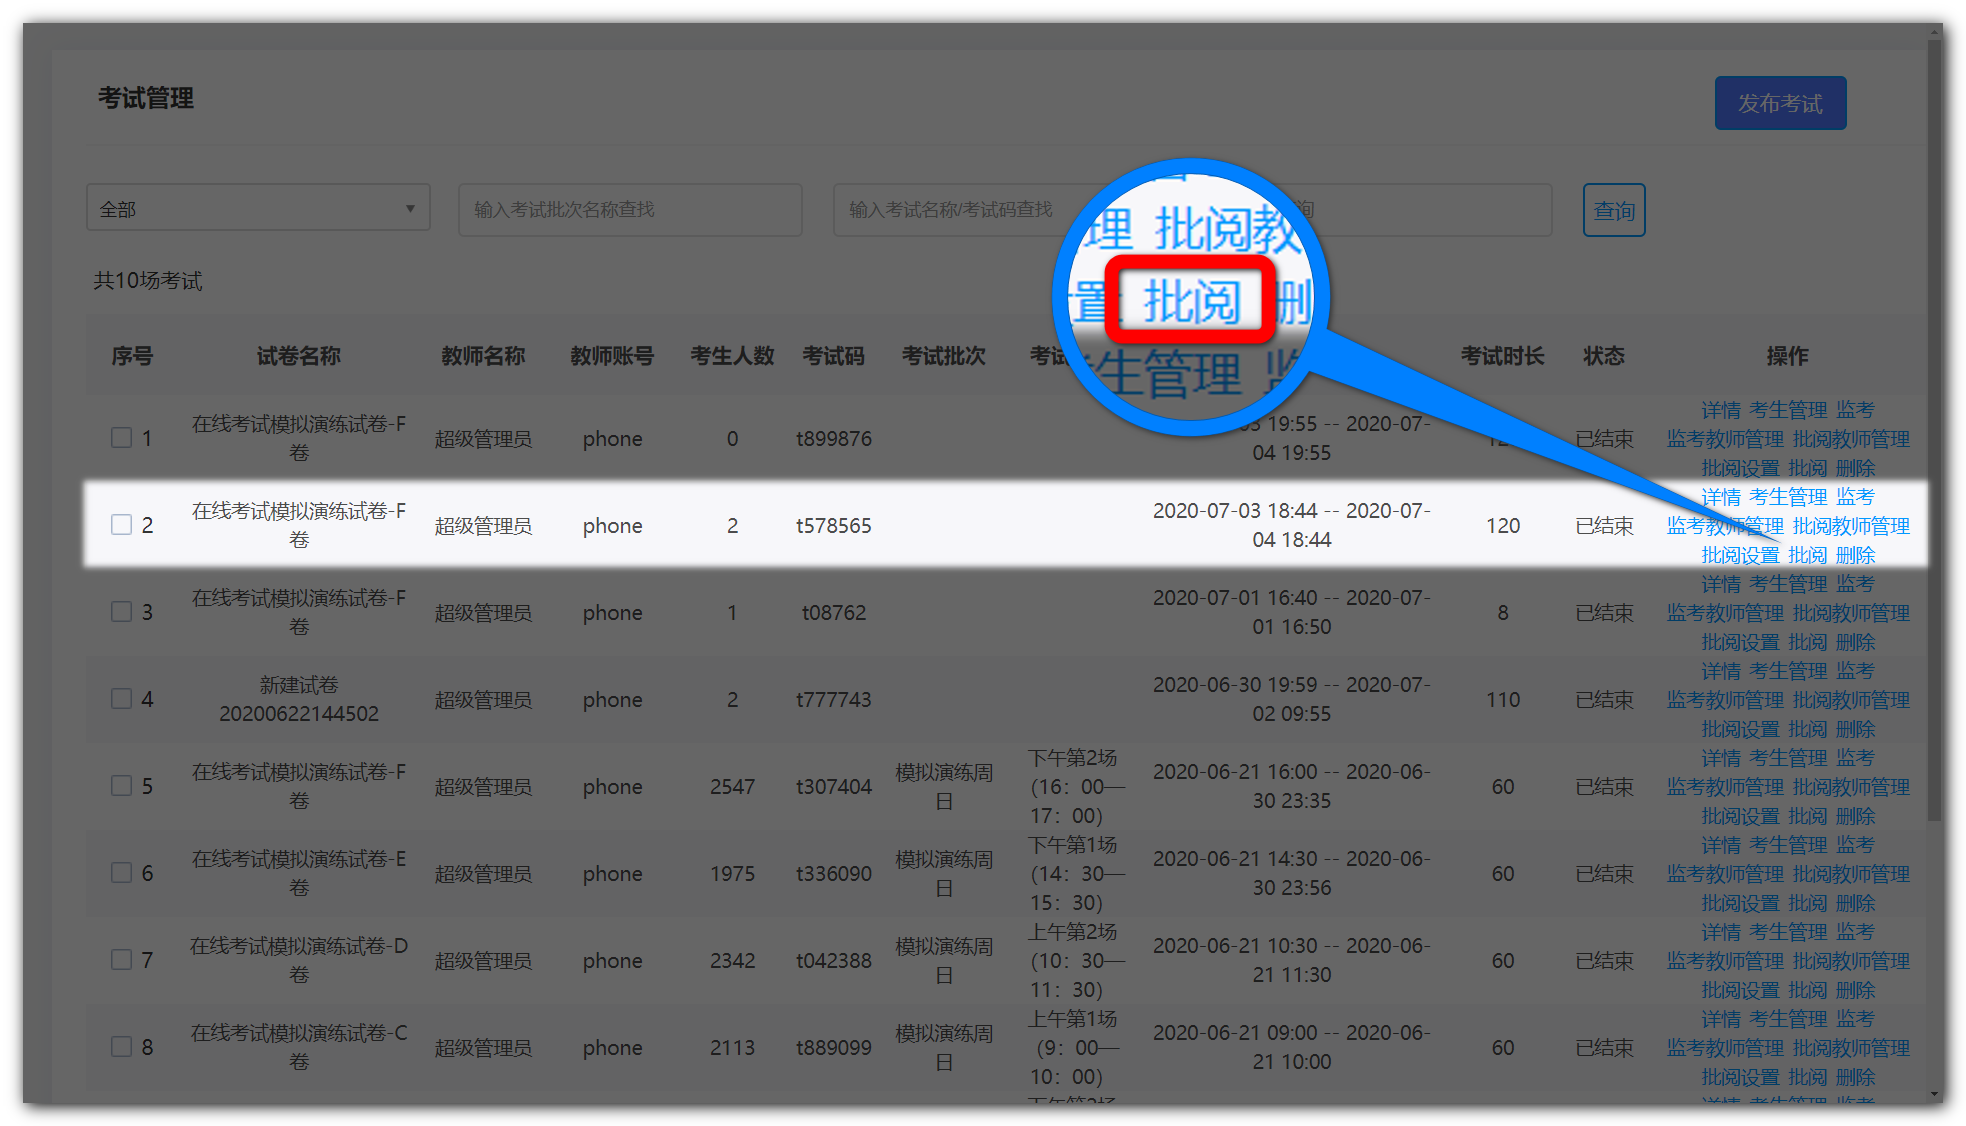Click 删除 link in row 4
Screen dimensions: 1966x1126
coord(1856,729)
